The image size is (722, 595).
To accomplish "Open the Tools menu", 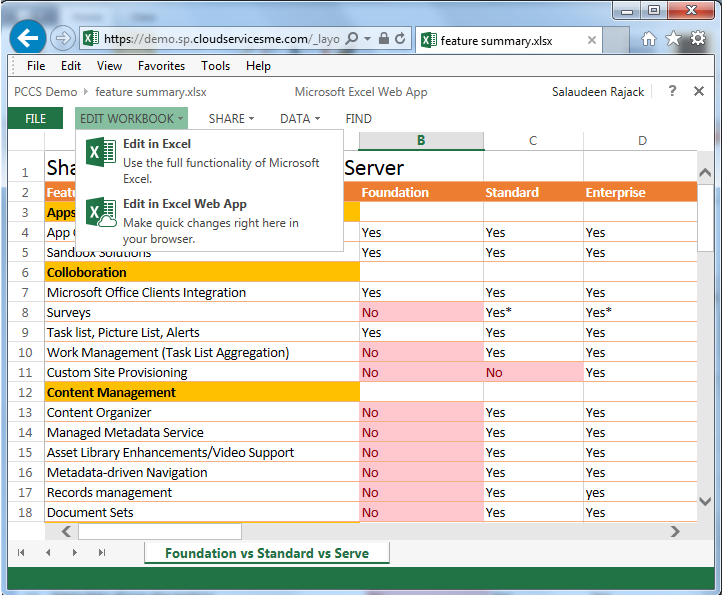I will (x=215, y=66).
